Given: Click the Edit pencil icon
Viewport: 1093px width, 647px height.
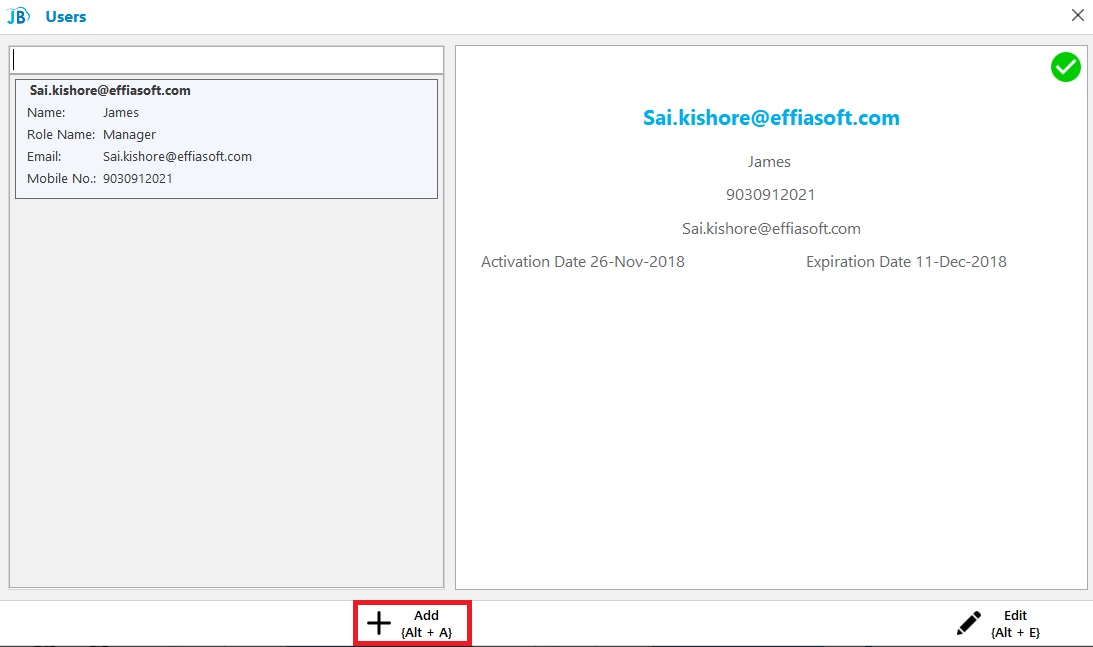Looking at the screenshot, I should click(x=968, y=623).
